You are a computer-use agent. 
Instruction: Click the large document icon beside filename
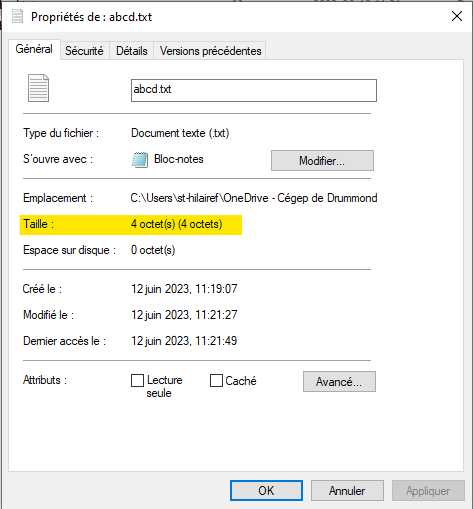(x=38, y=88)
